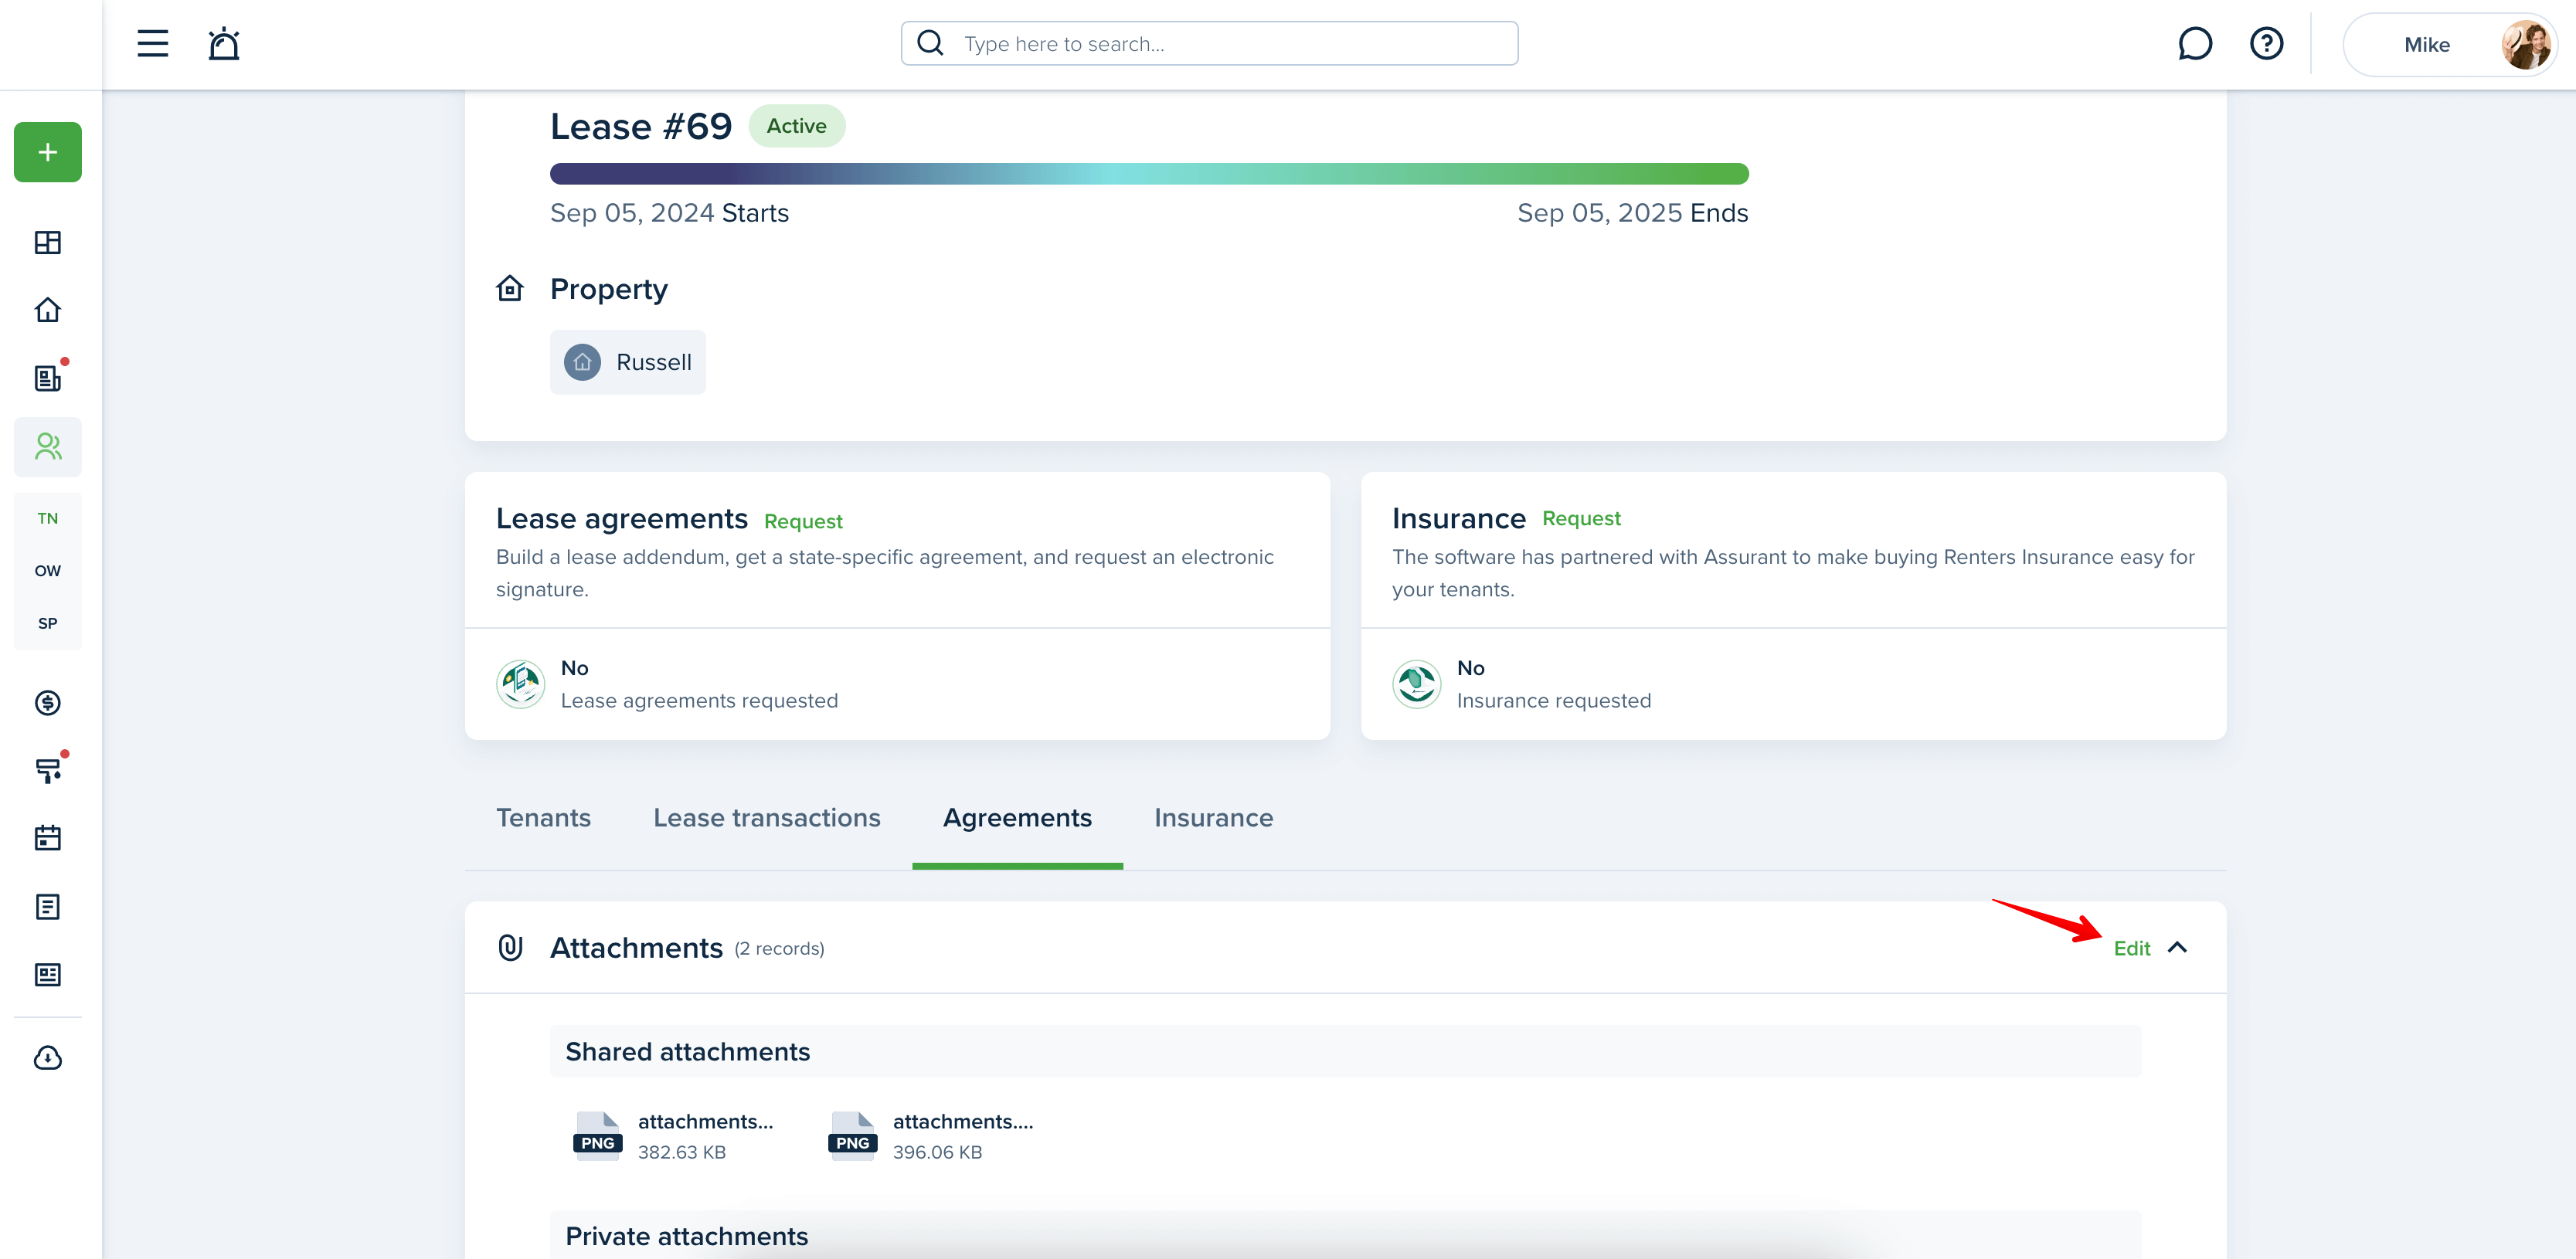Open the chat messages icon
Image resolution: width=2576 pixels, height=1259 pixels.
point(2194,44)
